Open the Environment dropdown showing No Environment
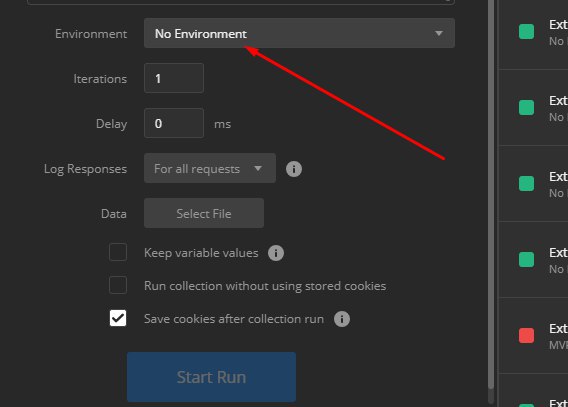 (299, 33)
